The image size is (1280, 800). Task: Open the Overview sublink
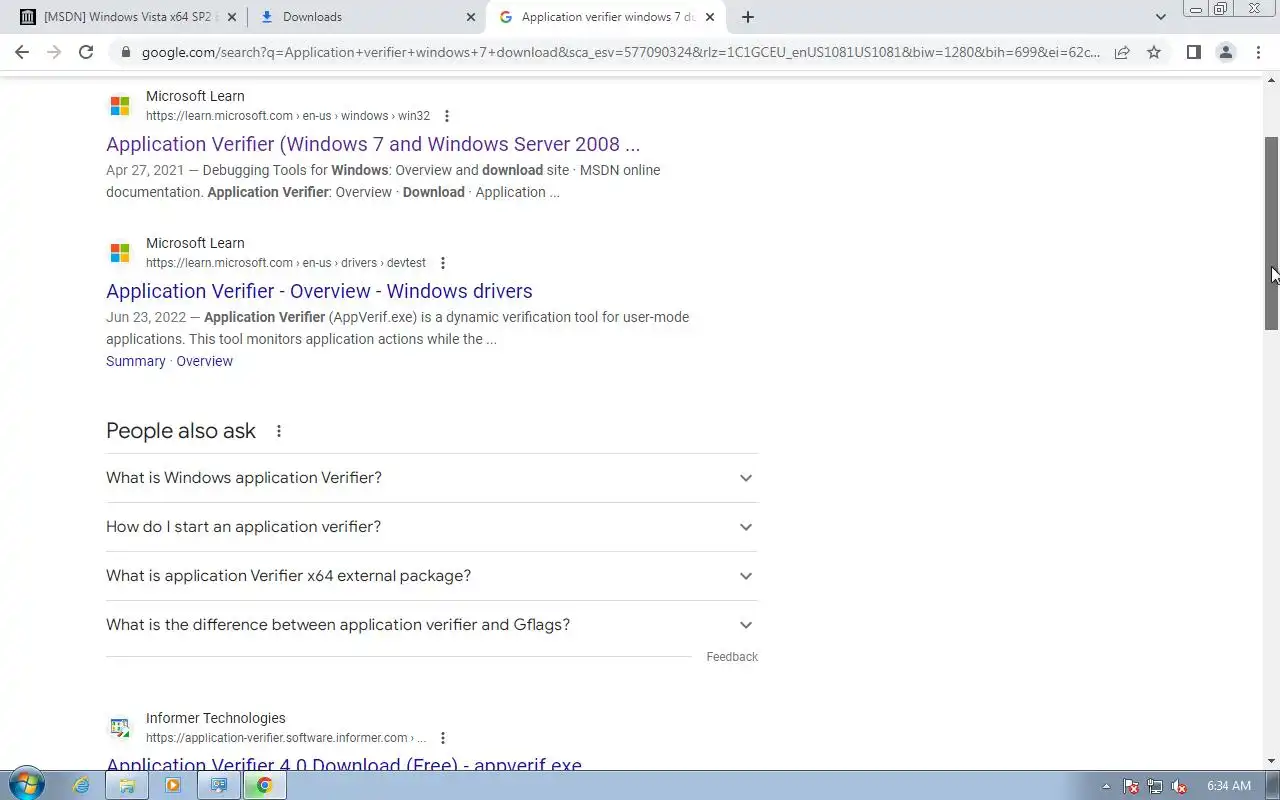(204, 361)
